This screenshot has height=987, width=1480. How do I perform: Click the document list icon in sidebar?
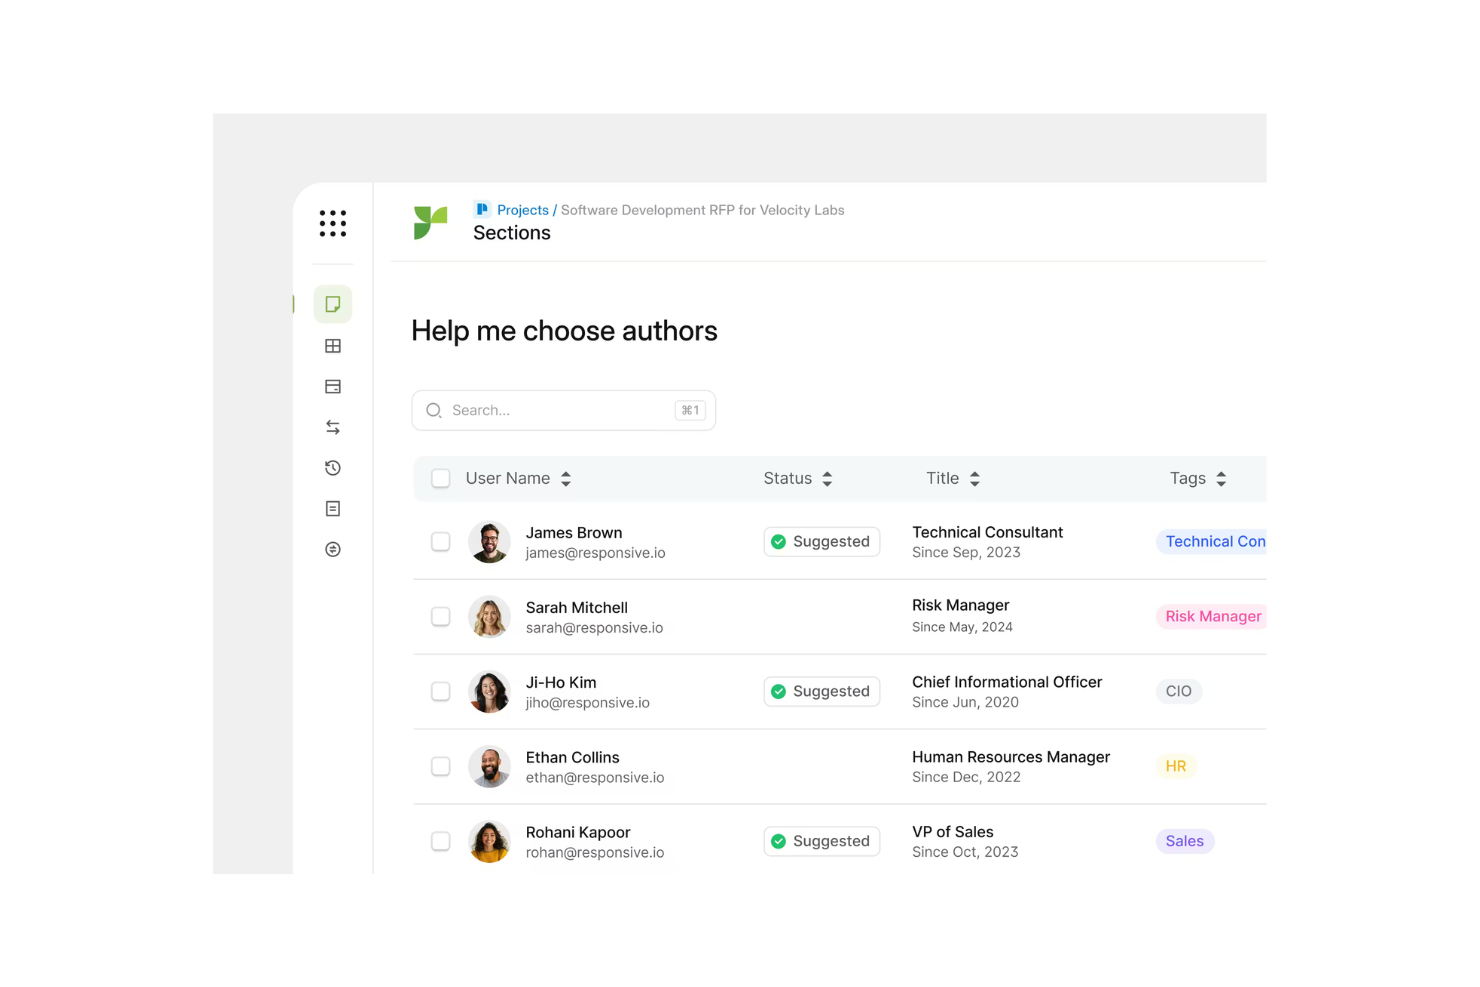332,508
